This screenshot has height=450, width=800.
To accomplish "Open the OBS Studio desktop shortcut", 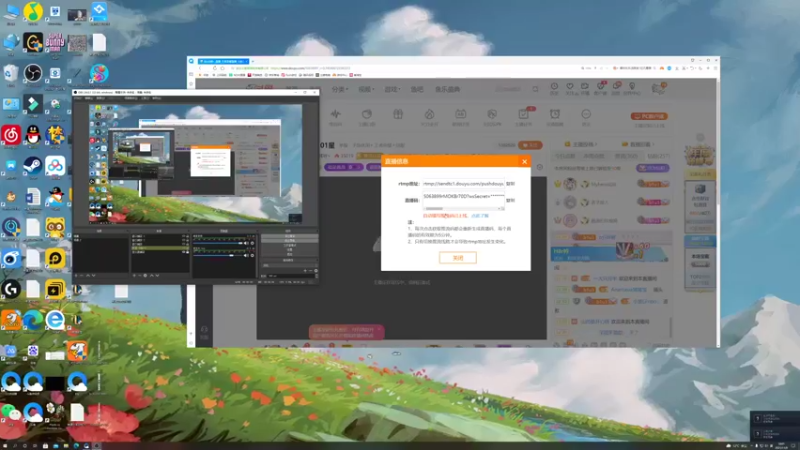I will 33,73.
